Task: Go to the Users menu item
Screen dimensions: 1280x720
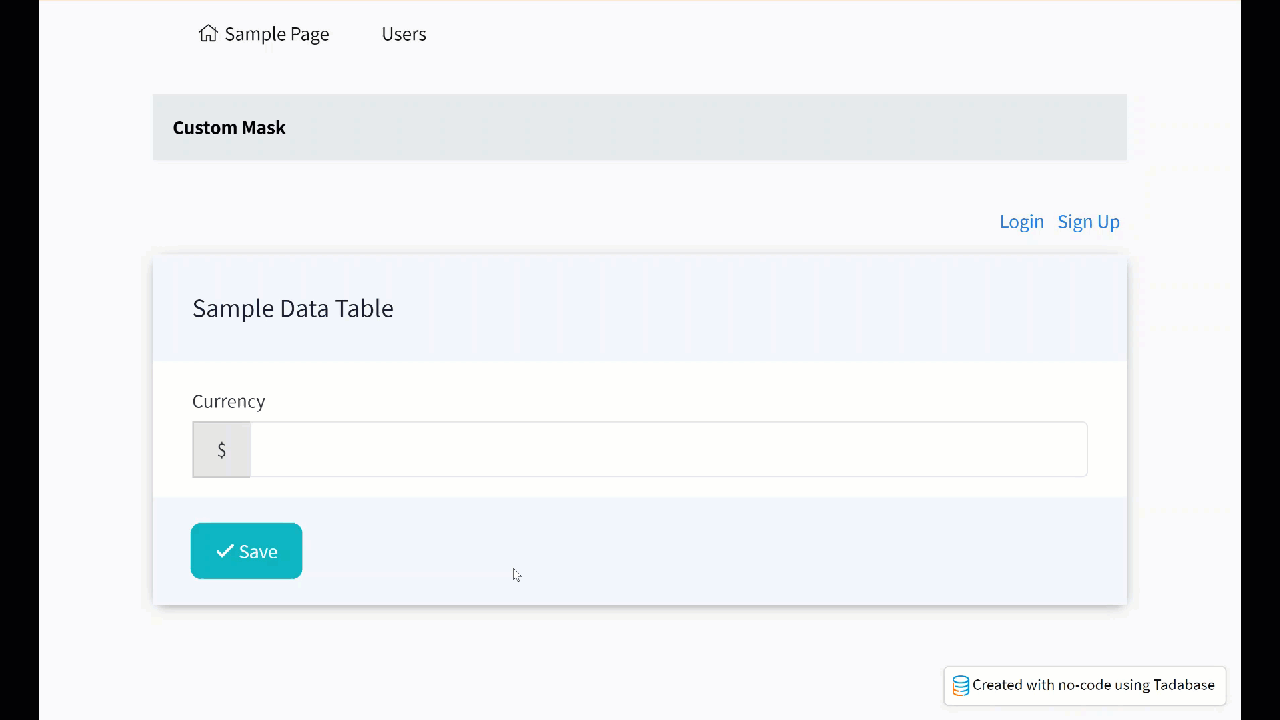Action: (x=404, y=34)
